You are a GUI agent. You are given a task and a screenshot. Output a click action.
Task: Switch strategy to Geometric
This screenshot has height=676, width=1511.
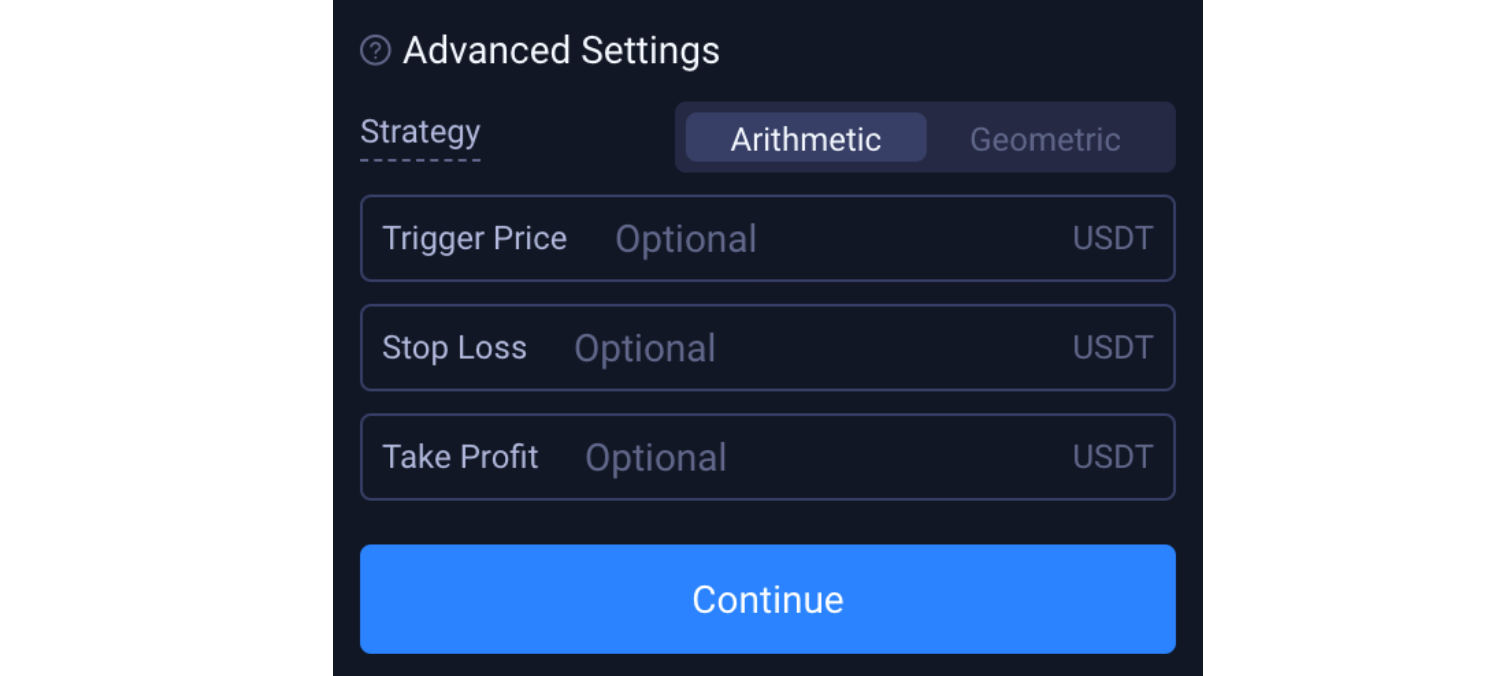(x=1044, y=138)
